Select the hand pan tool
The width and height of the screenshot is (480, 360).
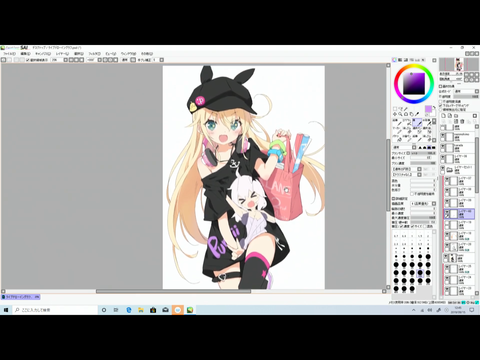pos(412,114)
